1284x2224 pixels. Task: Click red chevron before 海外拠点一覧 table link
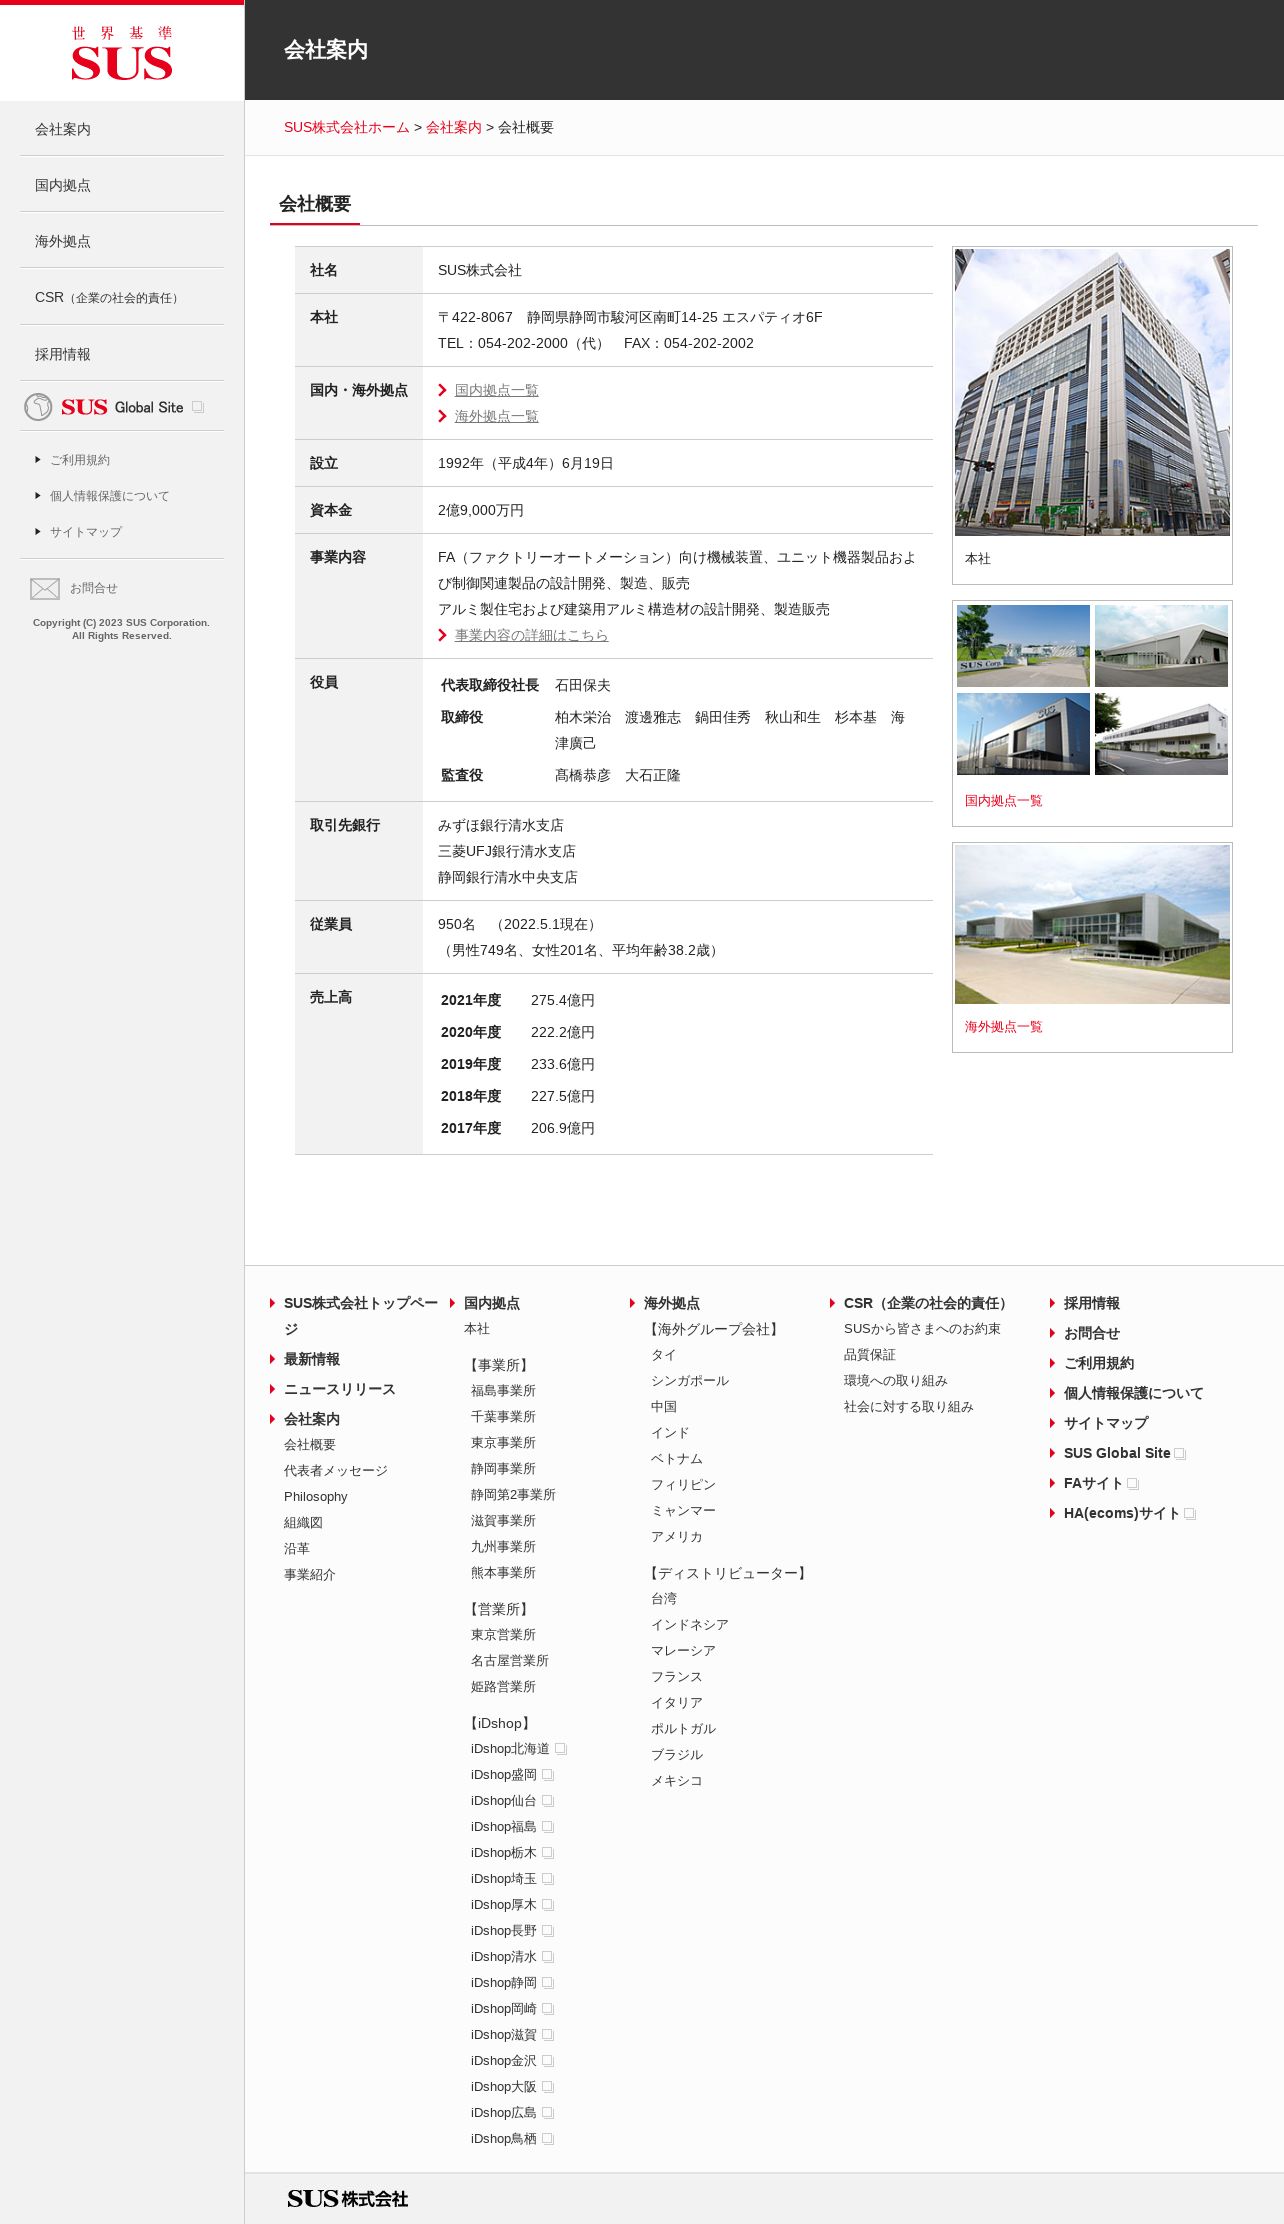(442, 416)
